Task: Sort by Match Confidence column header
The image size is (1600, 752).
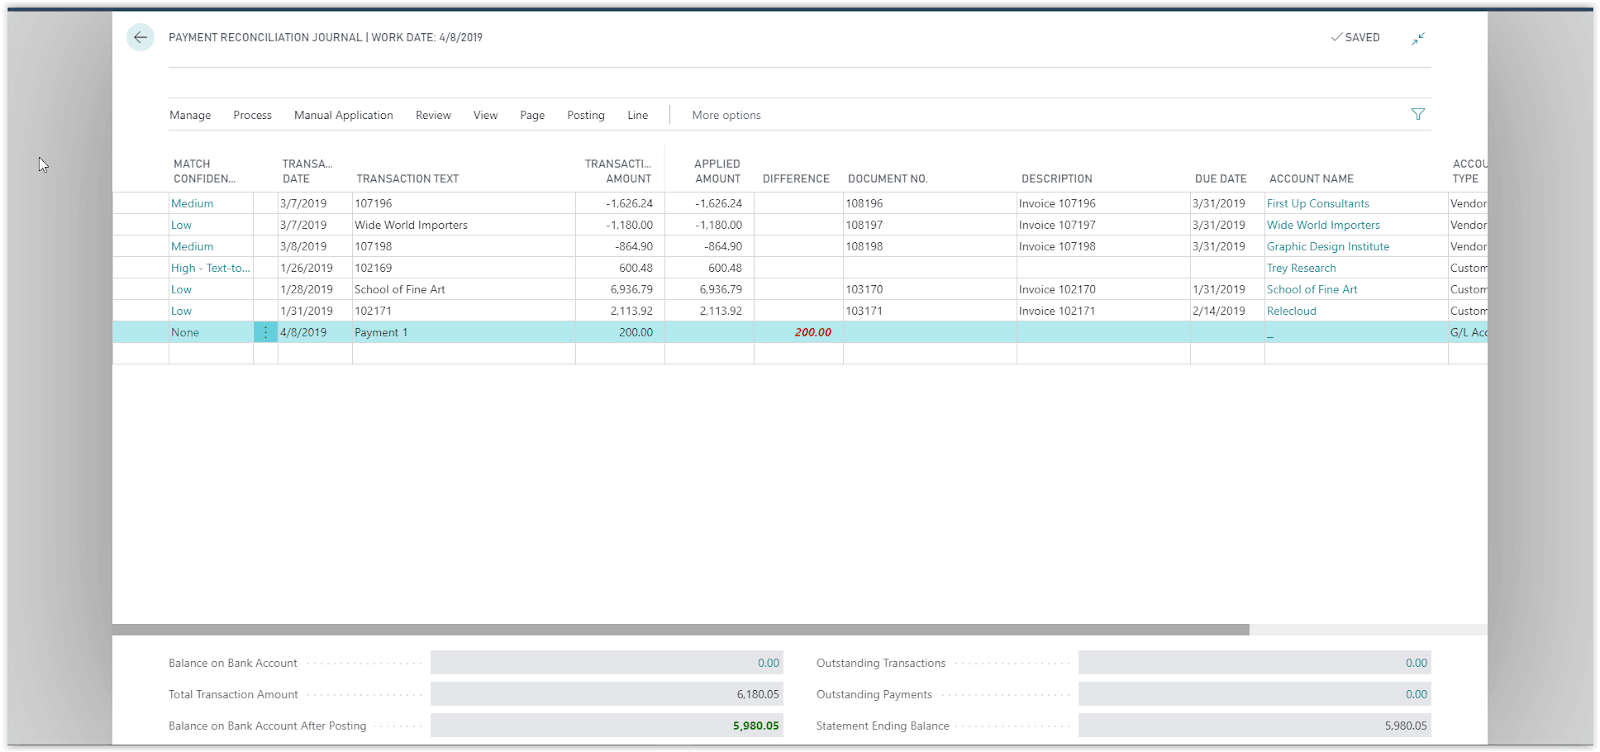Action: (204, 171)
